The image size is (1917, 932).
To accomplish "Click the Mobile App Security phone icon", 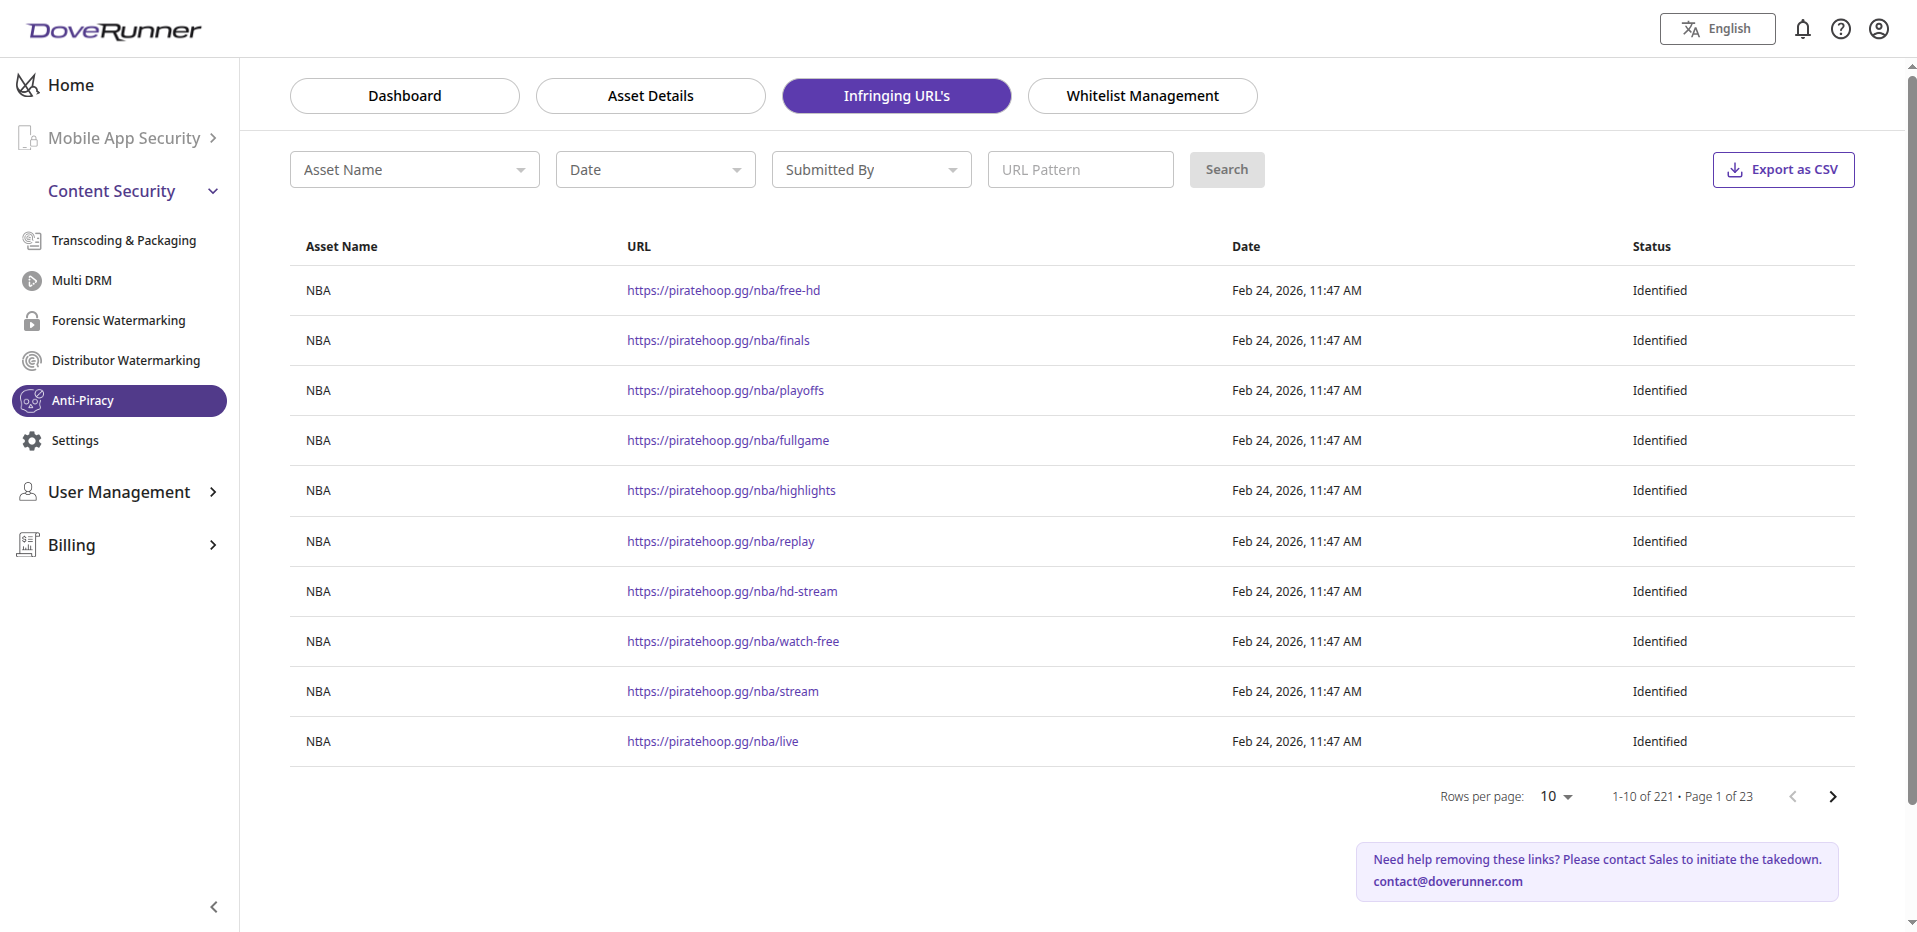I will (28, 138).
